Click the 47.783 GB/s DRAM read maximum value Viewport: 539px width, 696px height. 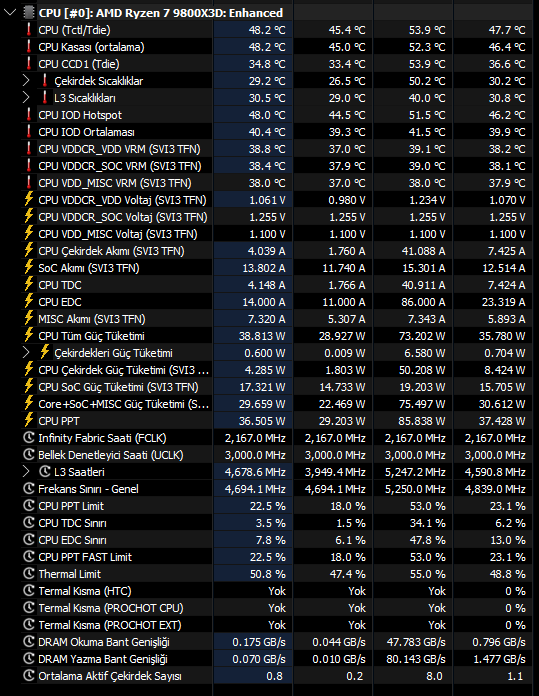point(416,642)
